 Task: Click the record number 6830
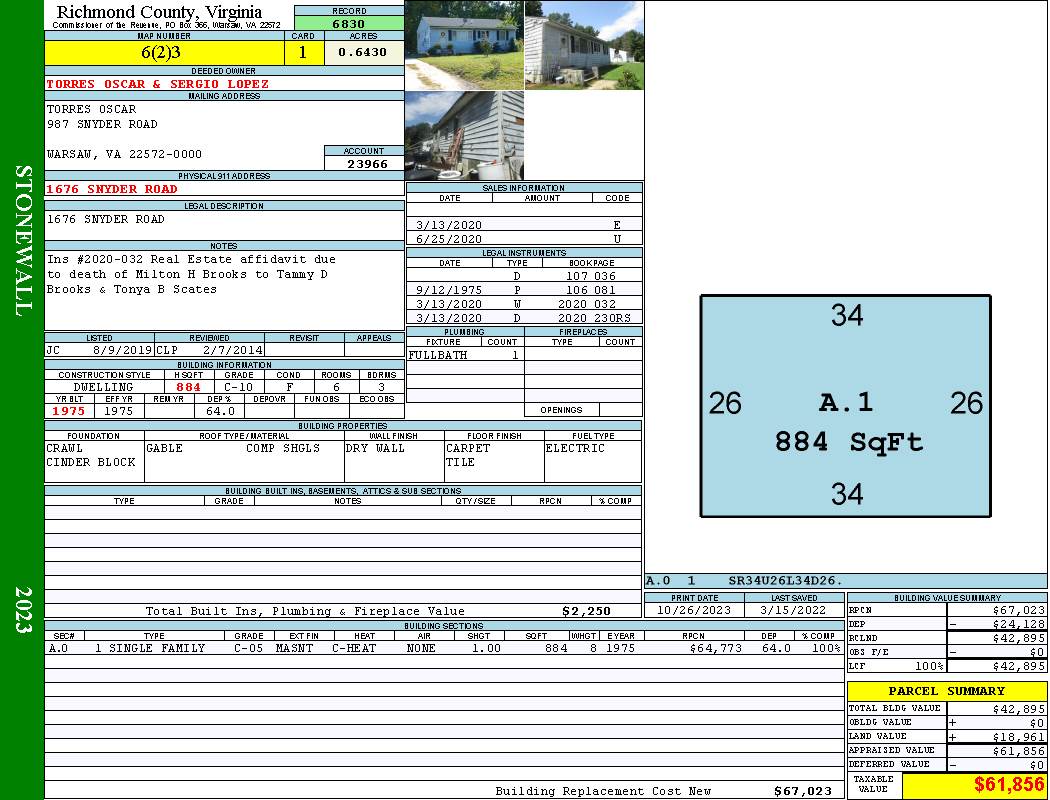349,23
